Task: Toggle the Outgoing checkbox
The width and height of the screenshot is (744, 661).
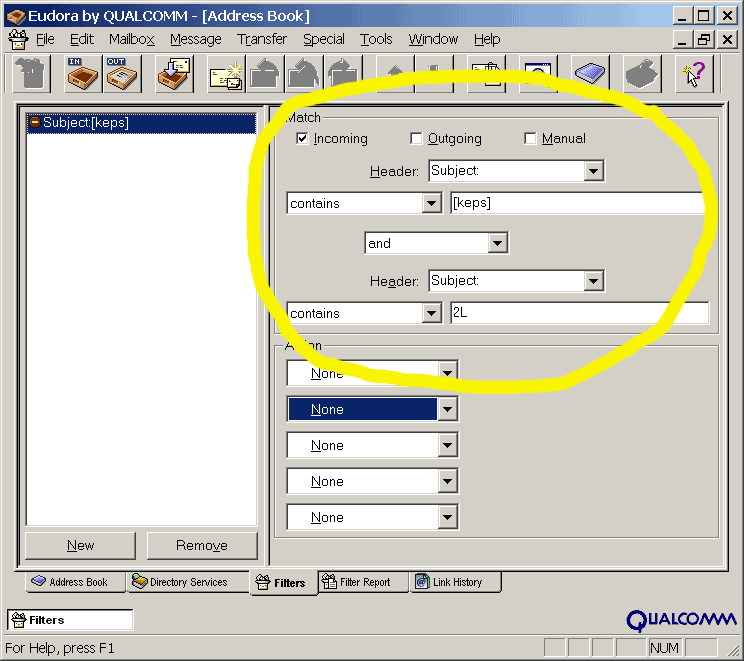Action: [416, 138]
